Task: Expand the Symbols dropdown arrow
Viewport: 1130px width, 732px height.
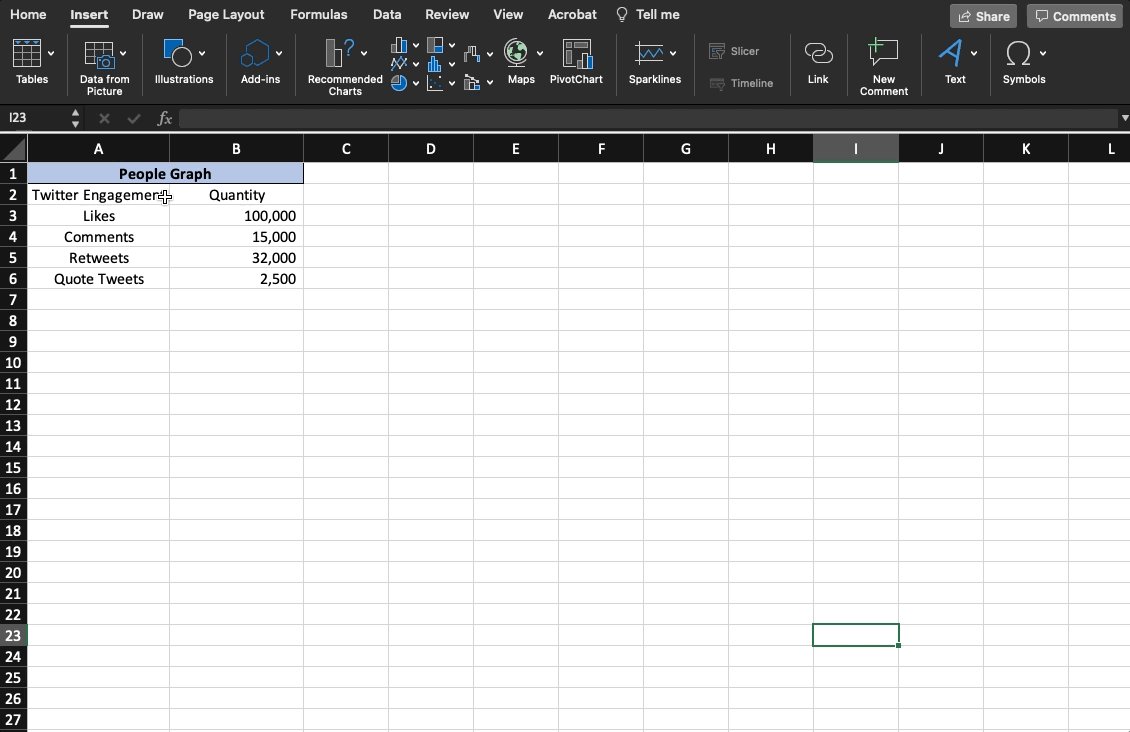Action: [x=1043, y=53]
